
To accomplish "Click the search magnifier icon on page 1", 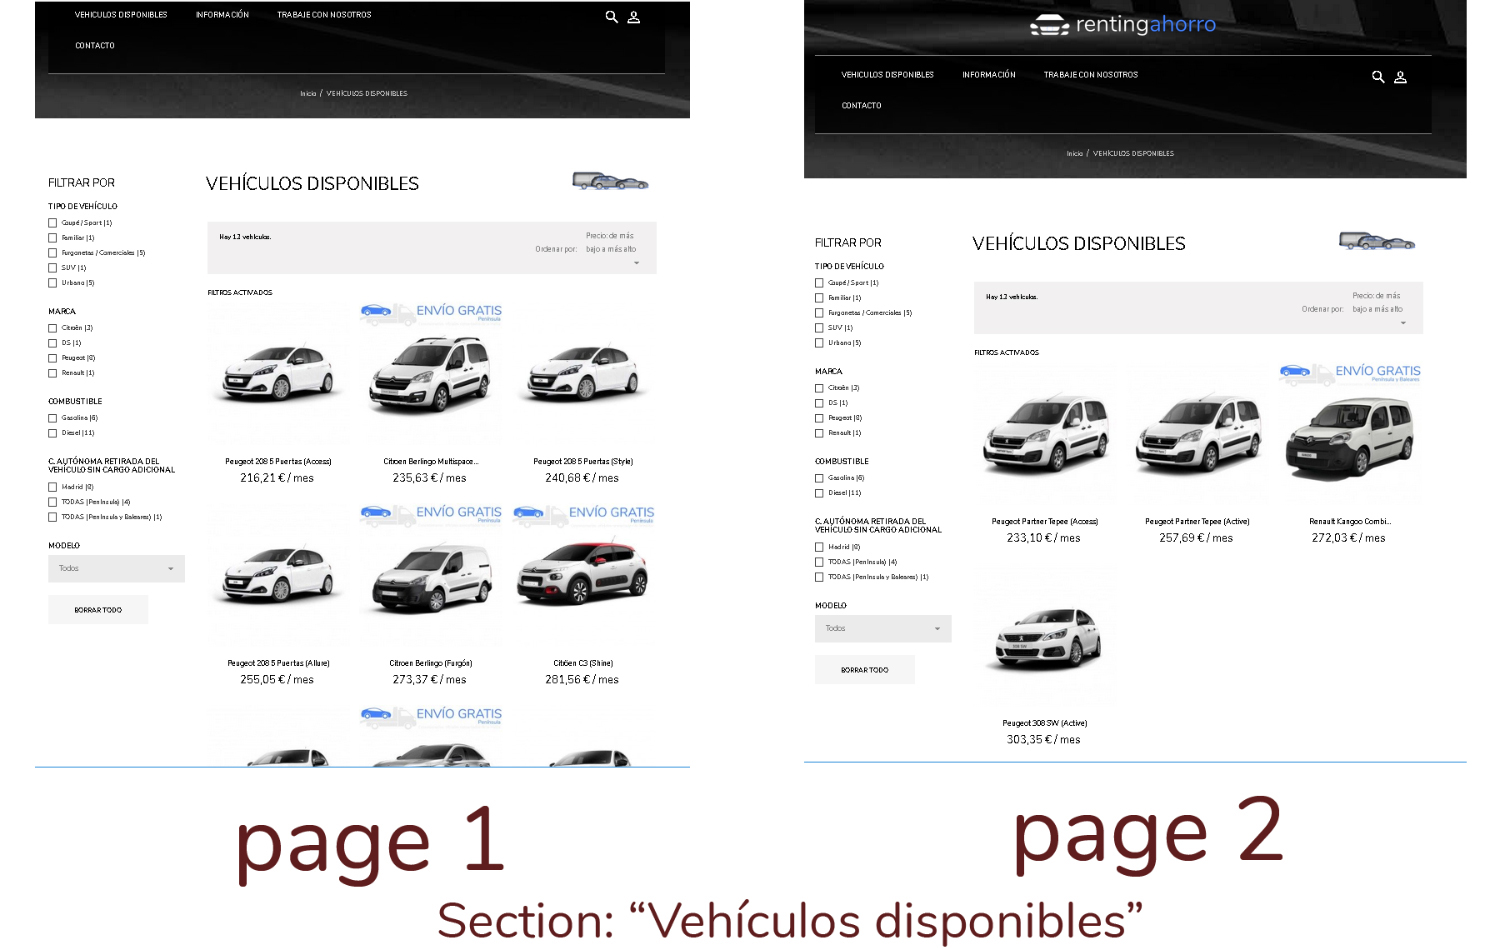I will click(x=611, y=17).
